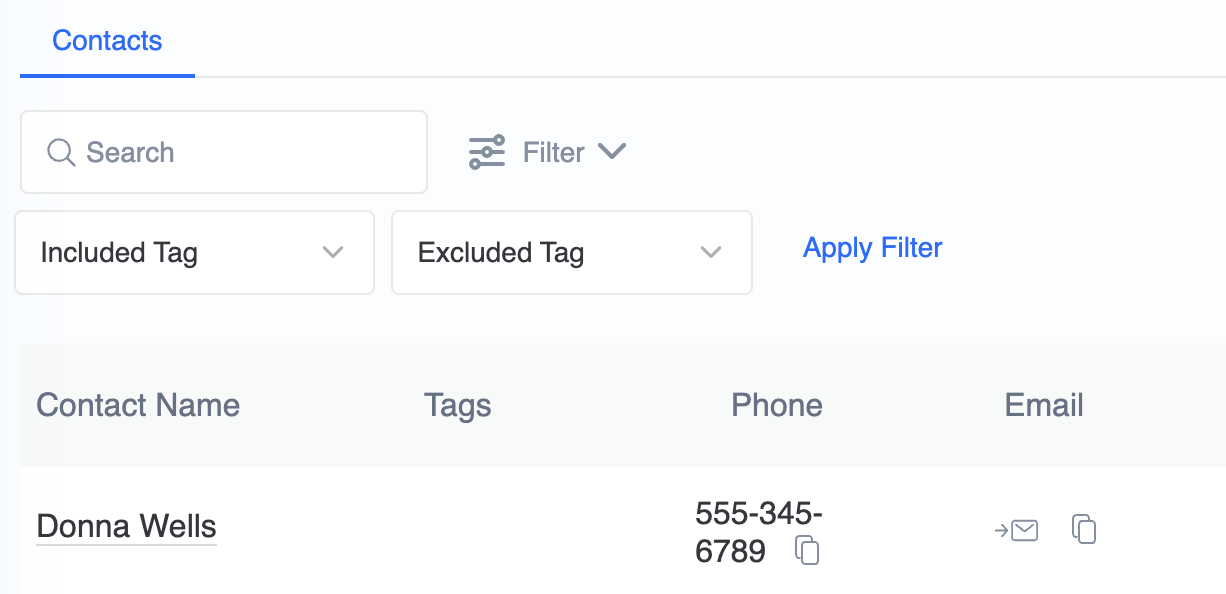Open the Included Tag dropdown
This screenshot has width=1226, height=594.
[194, 252]
